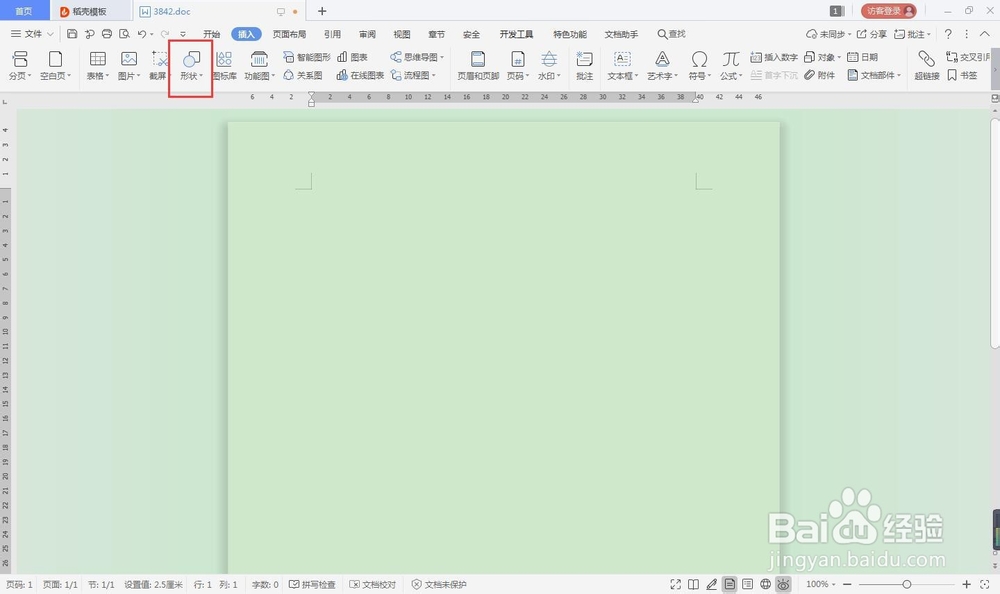
Task: Insert a Formula (公式)
Action: [x=731, y=65]
